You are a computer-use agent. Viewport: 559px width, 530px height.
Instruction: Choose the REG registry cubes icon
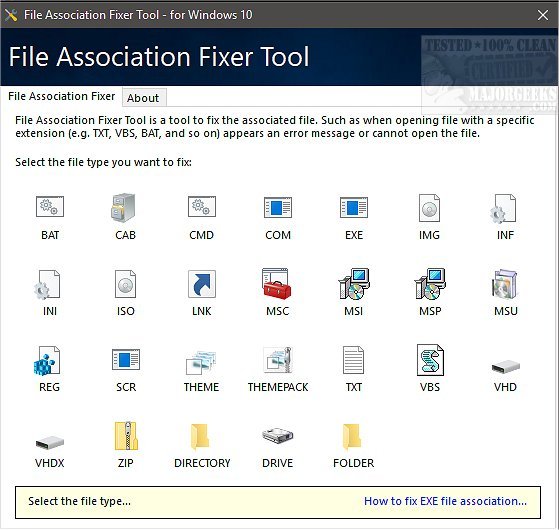47,360
